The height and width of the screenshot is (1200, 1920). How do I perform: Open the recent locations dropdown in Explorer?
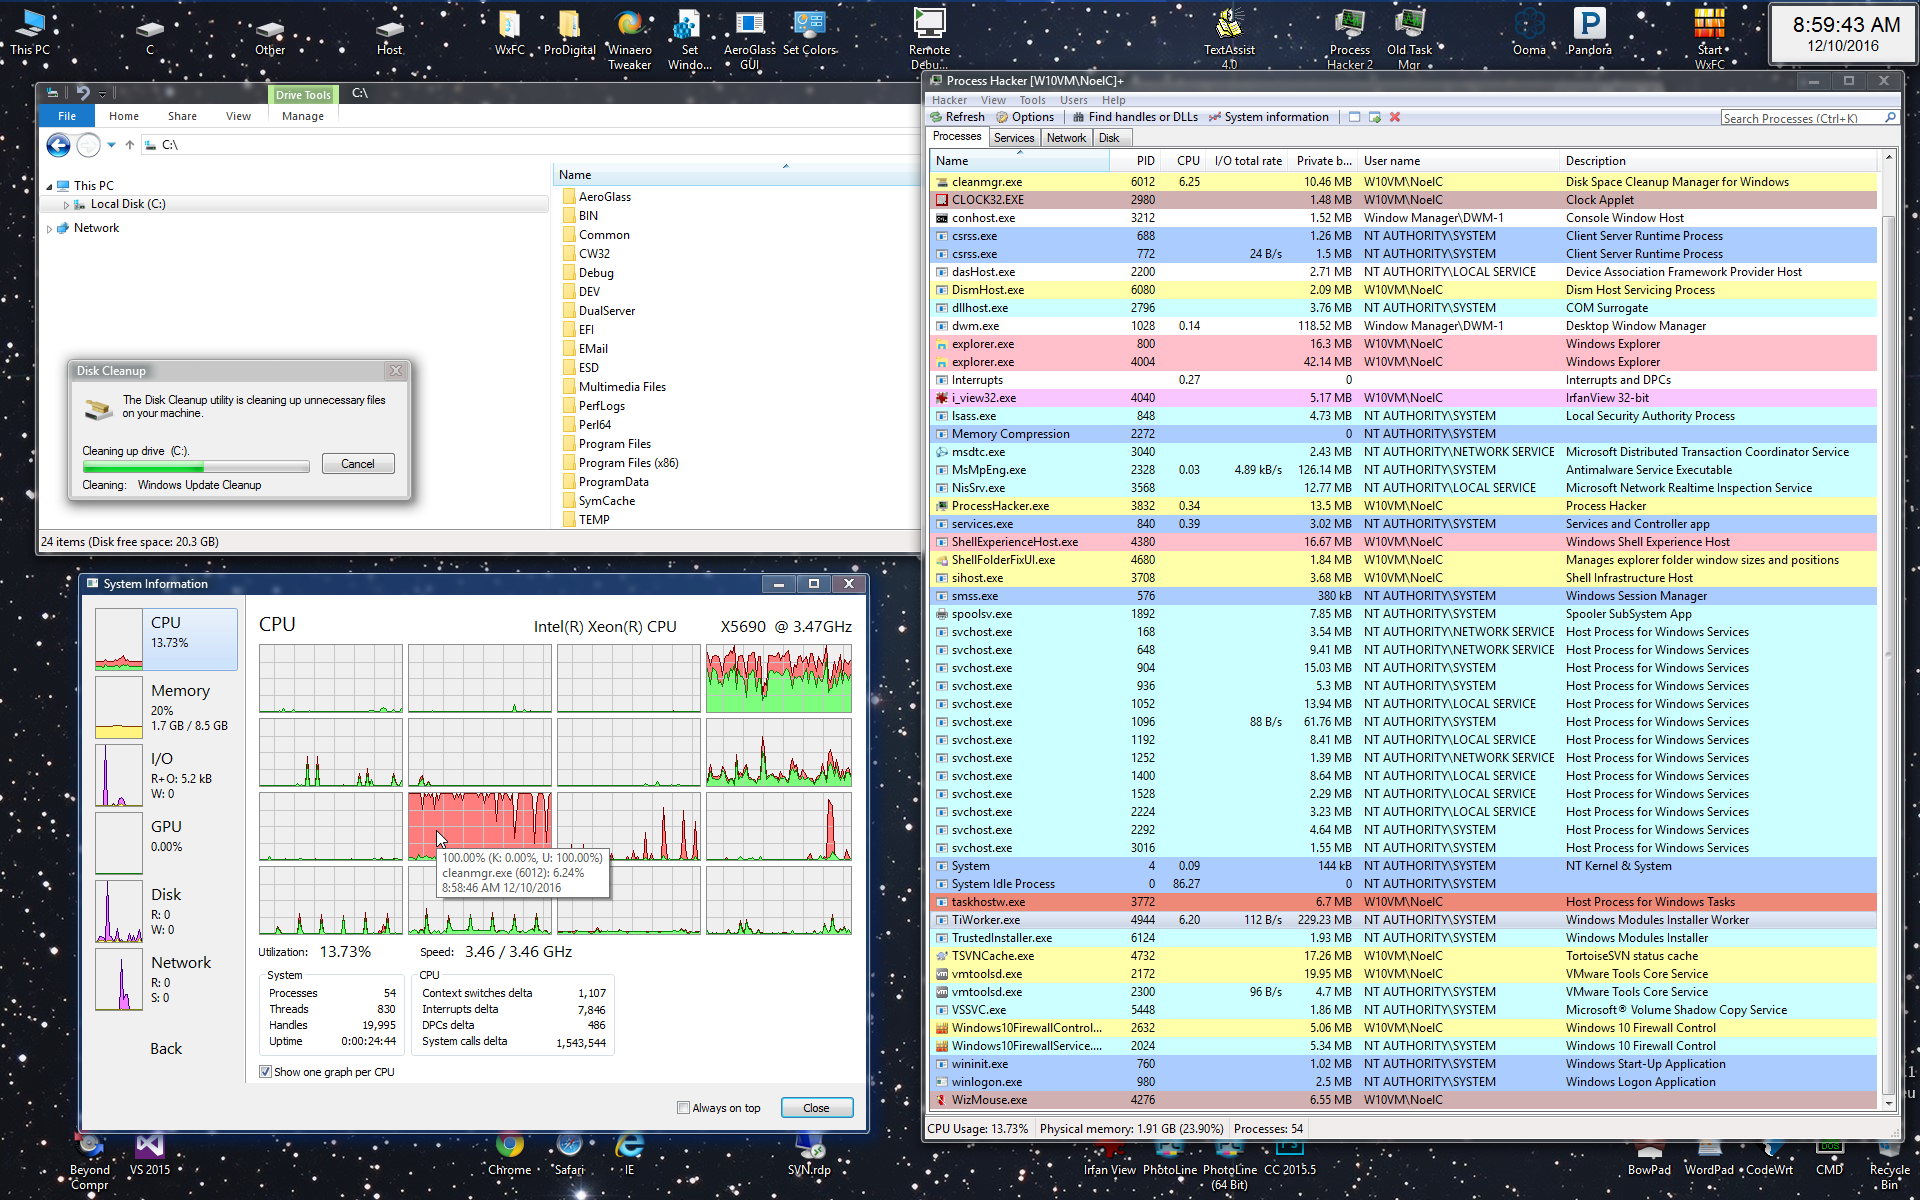point(111,146)
